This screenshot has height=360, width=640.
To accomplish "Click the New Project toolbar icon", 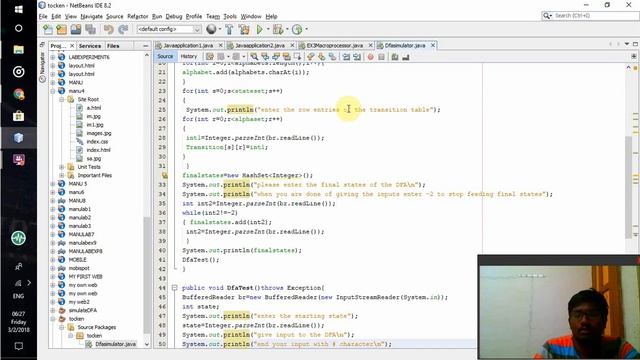I will click(x=62, y=29).
